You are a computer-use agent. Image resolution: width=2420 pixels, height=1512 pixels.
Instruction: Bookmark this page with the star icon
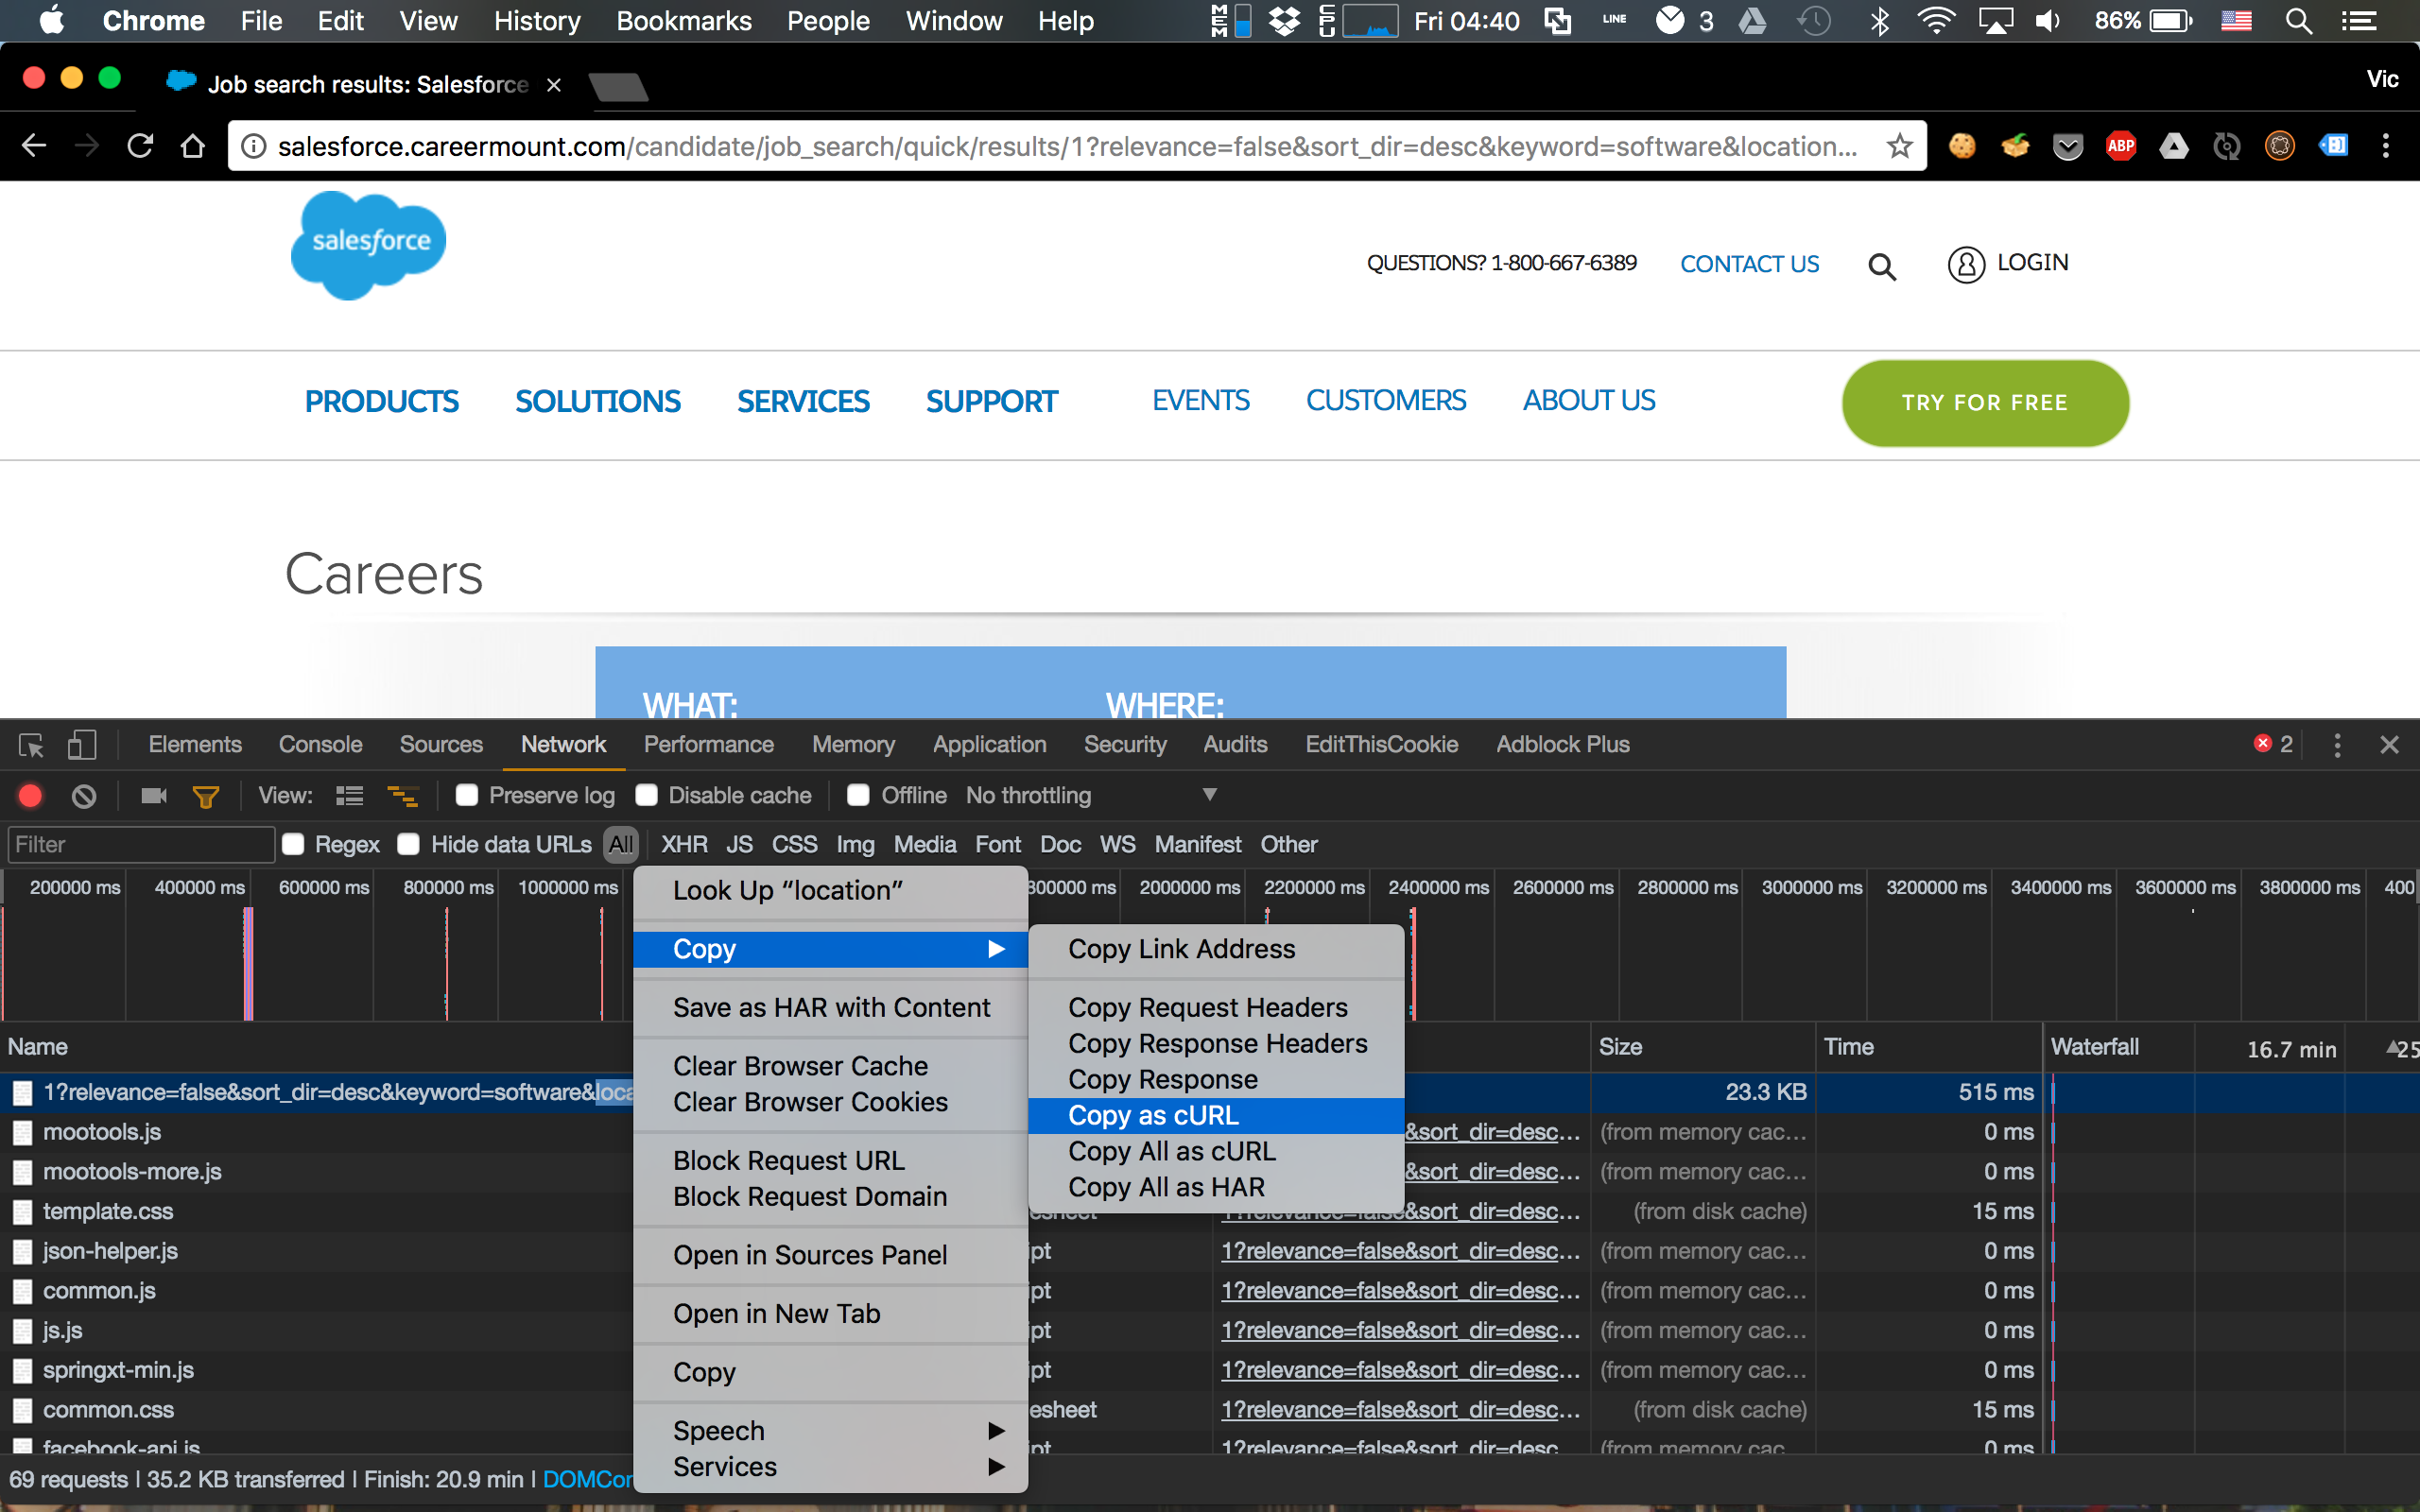(x=1899, y=146)
